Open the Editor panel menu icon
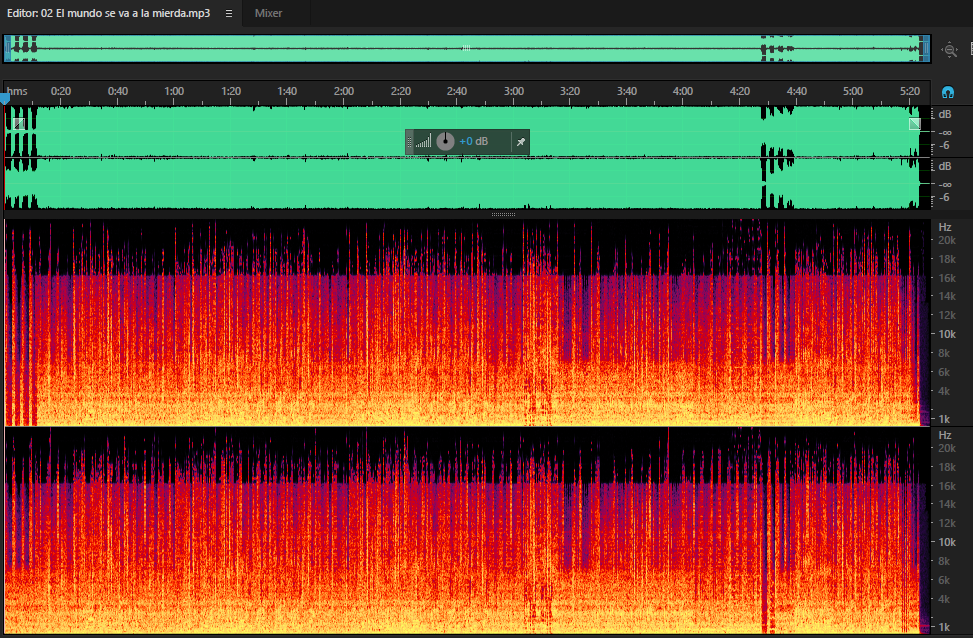This screenshot has width=973, height=638. point(228,13)
